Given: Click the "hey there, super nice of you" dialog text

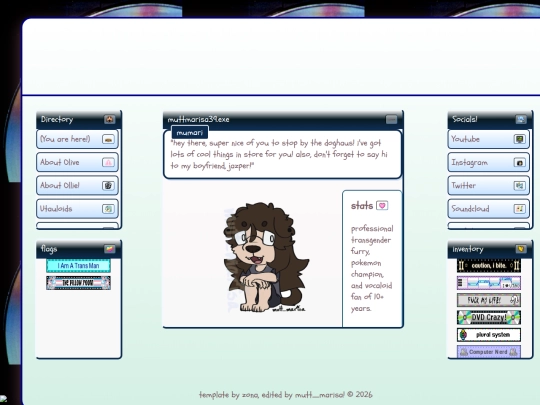Looking at the screenshot, I should [x=279, y=154].
